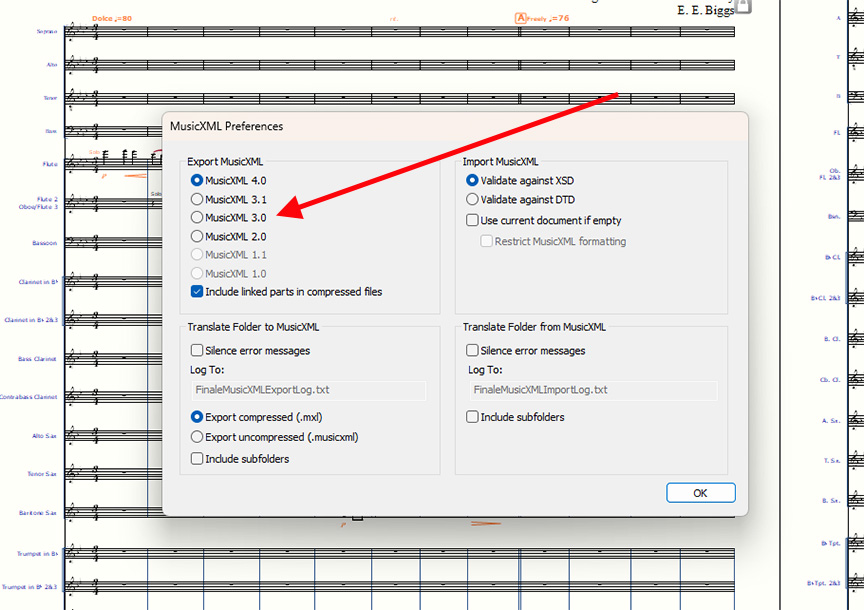This screenshot has width=864, height=610.
Task: Uncheck Include linked parts in compressed files
Action: (x=197, y=292)
